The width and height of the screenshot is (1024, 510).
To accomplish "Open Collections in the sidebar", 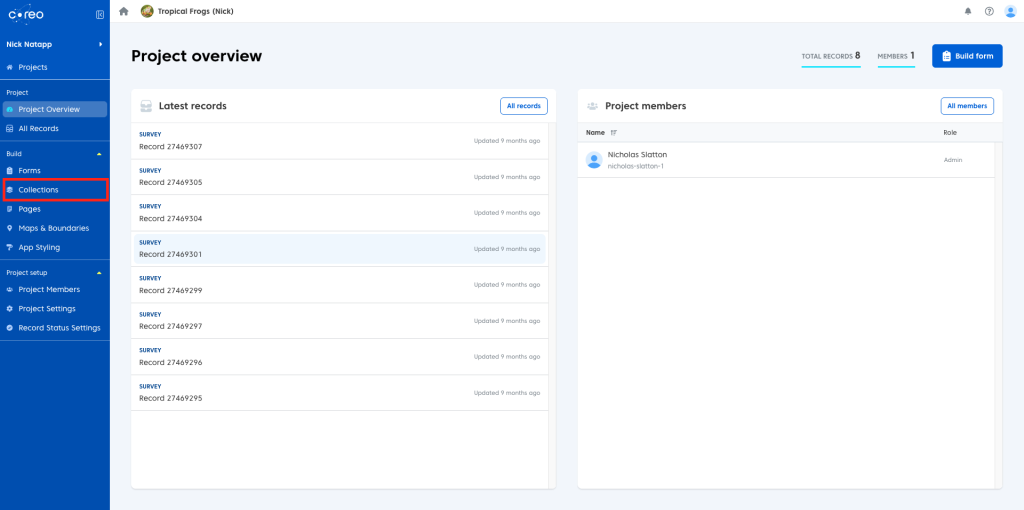I will [38, 190].
